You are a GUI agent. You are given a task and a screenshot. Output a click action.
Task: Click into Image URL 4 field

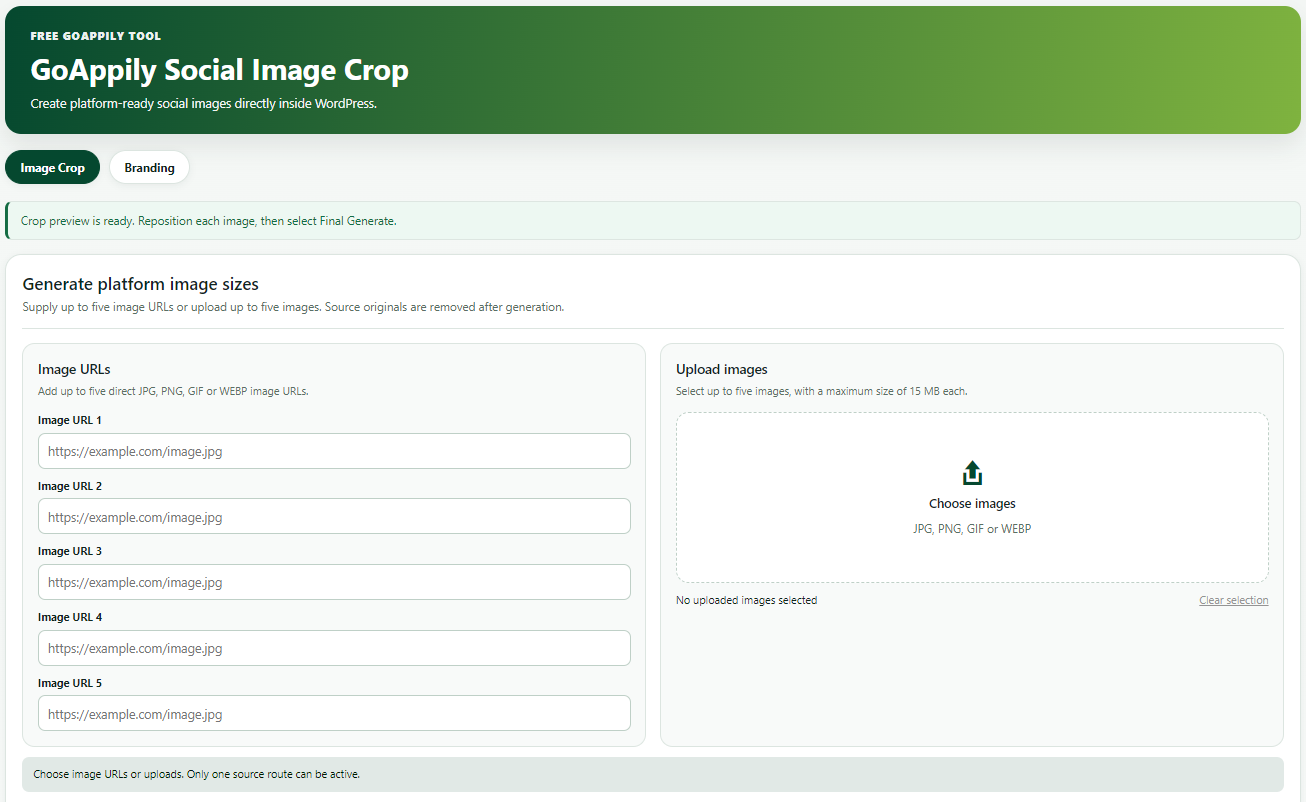[334, 648]
